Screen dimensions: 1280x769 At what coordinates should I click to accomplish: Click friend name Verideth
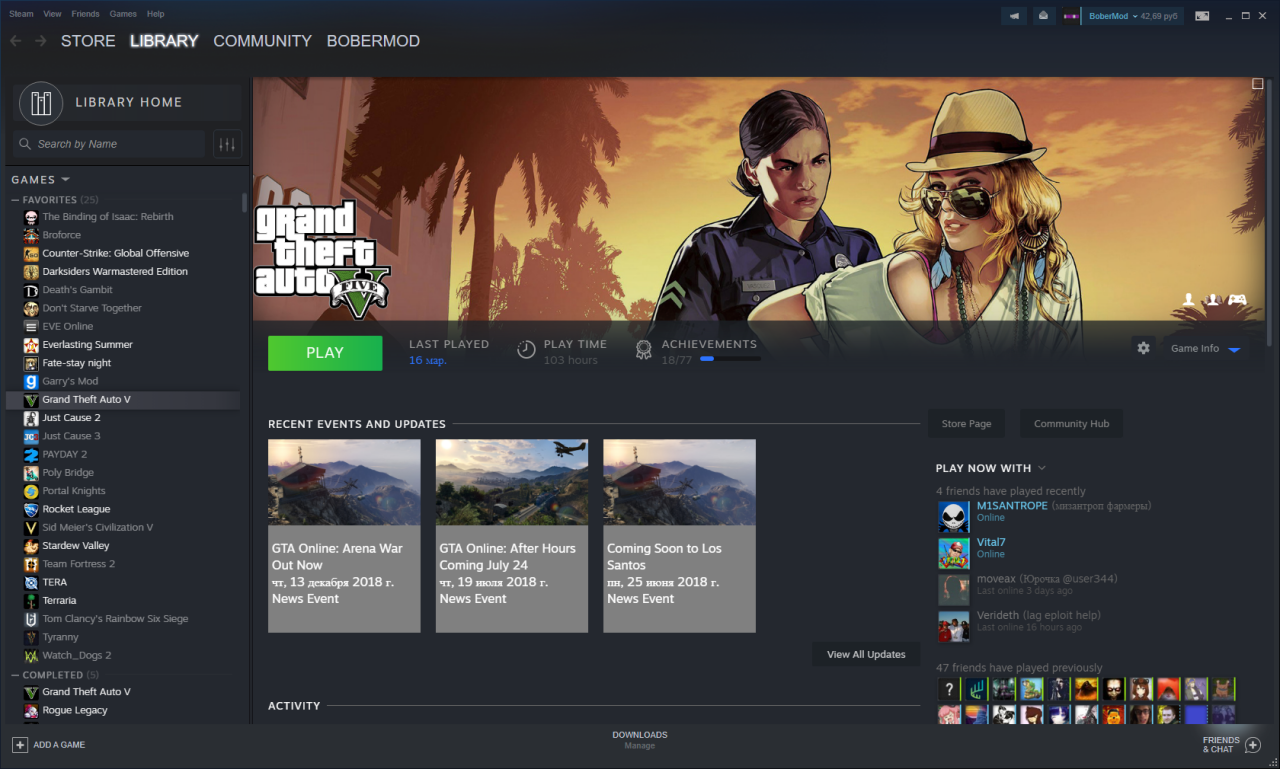[x=1000, y=615]
